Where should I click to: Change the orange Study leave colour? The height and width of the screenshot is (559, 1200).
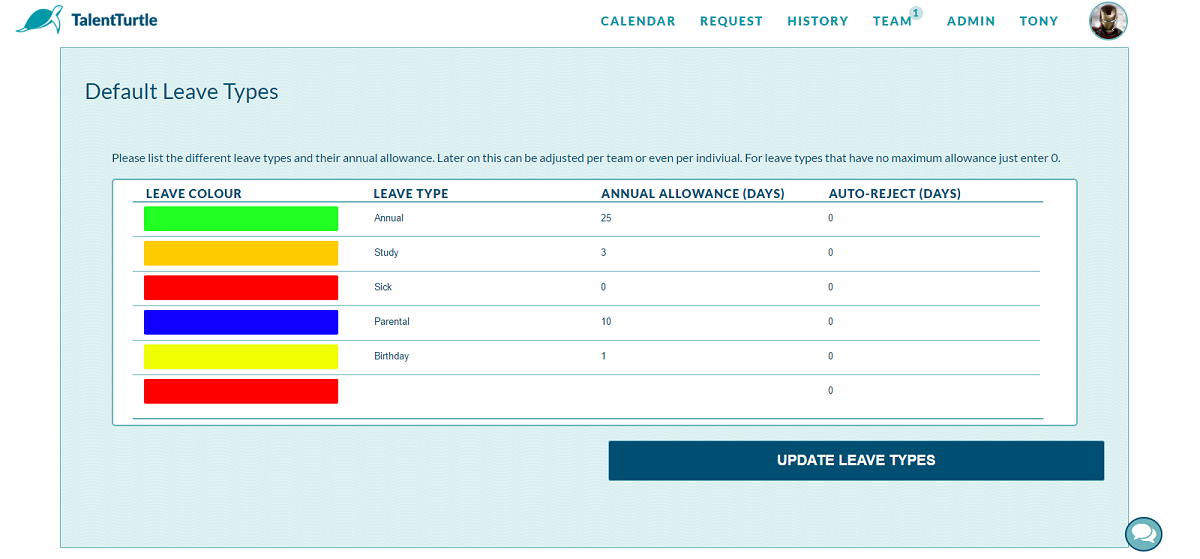click(x=241, y=253)
